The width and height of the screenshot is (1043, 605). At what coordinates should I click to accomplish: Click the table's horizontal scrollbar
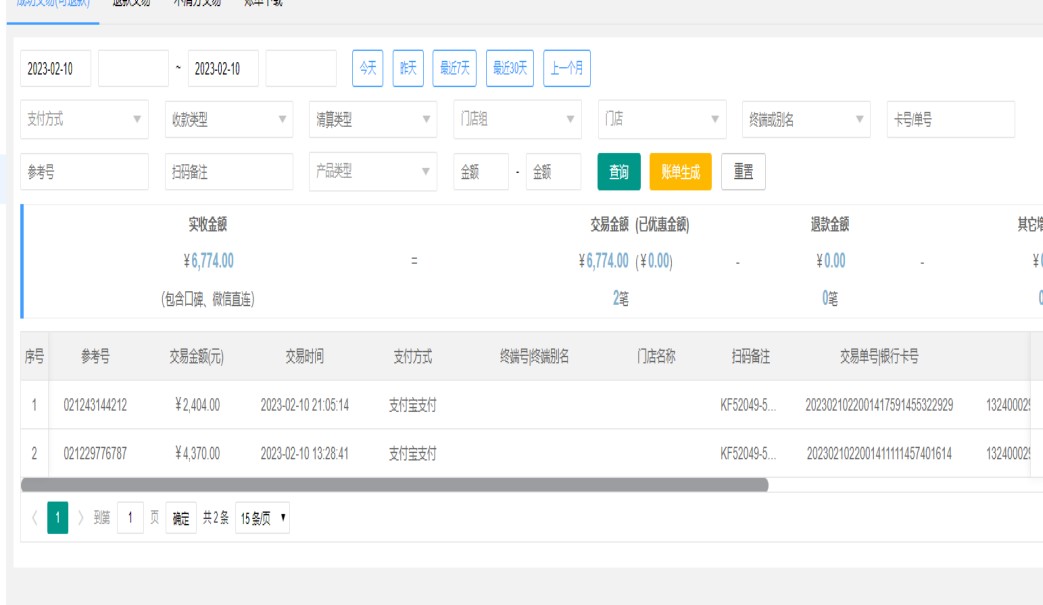[x=394, y=484]
